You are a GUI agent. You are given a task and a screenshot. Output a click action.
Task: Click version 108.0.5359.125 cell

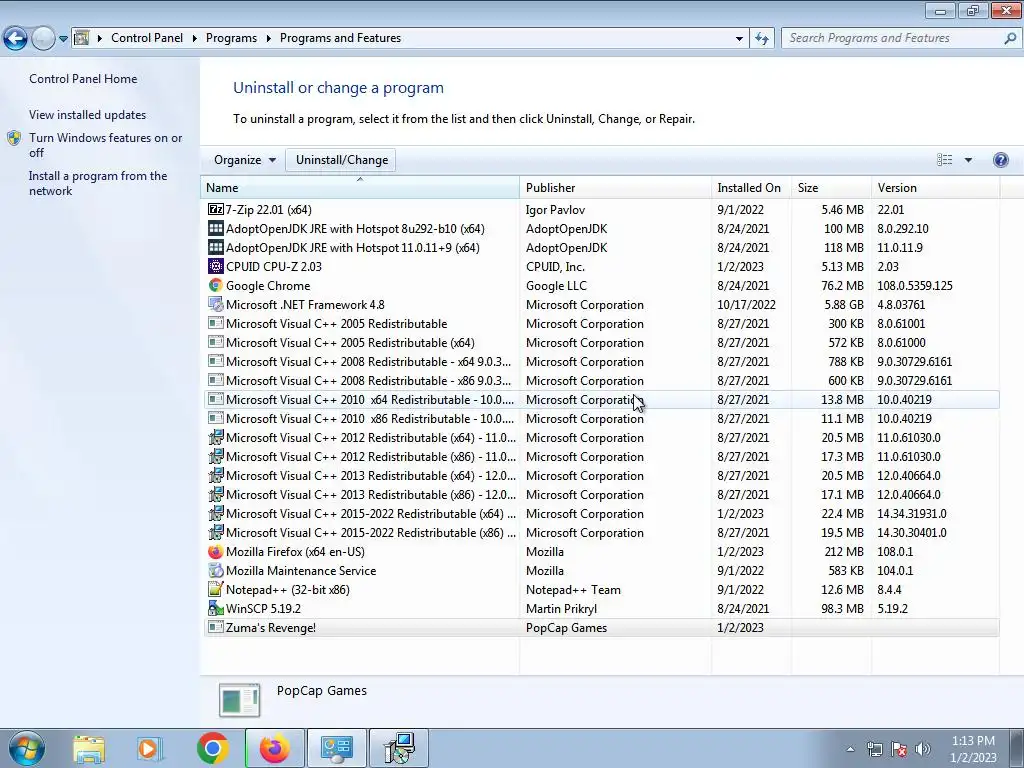[x=914, y=286]
